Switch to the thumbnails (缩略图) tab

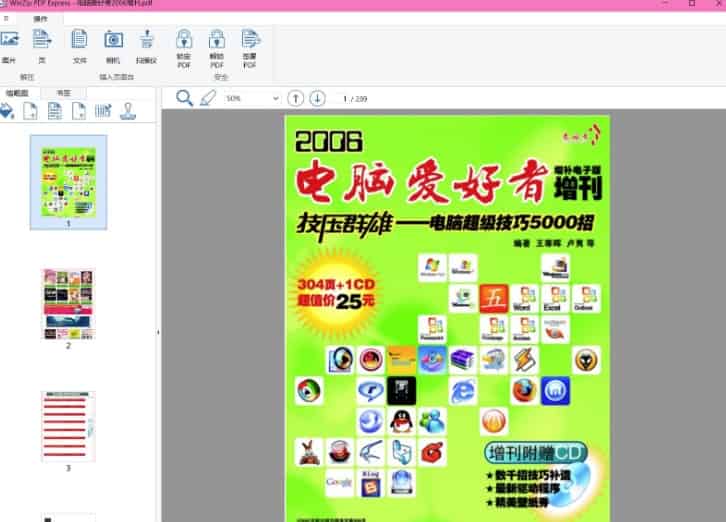point(18,93)
